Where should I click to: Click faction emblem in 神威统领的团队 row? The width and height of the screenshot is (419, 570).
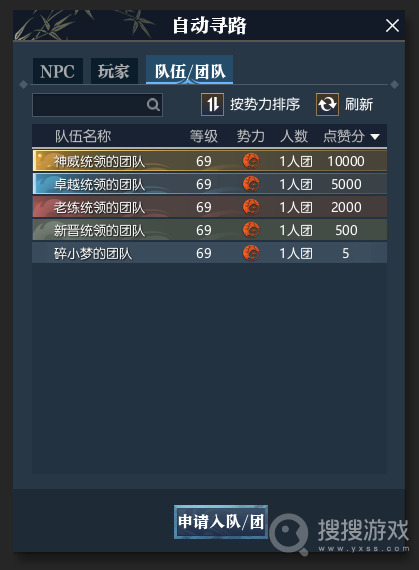pos(251,161)
